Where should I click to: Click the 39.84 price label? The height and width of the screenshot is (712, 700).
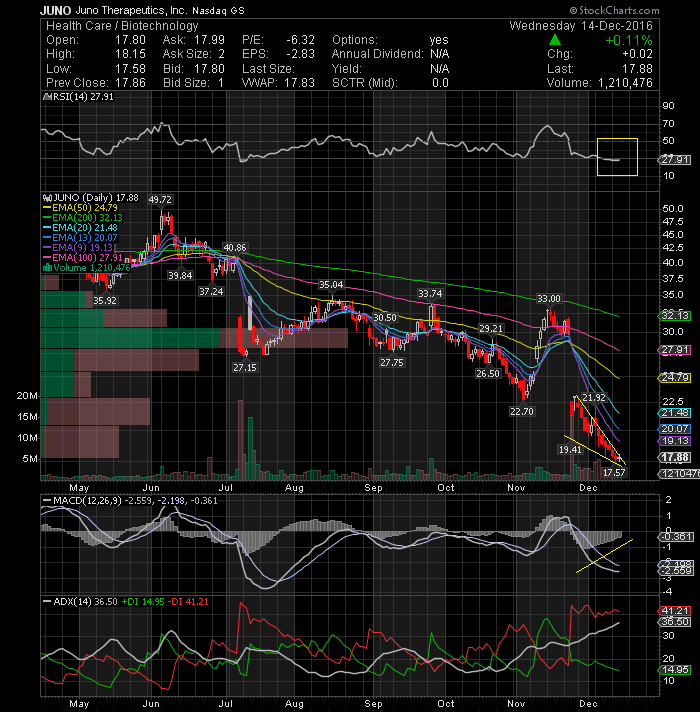coord(180,276)
